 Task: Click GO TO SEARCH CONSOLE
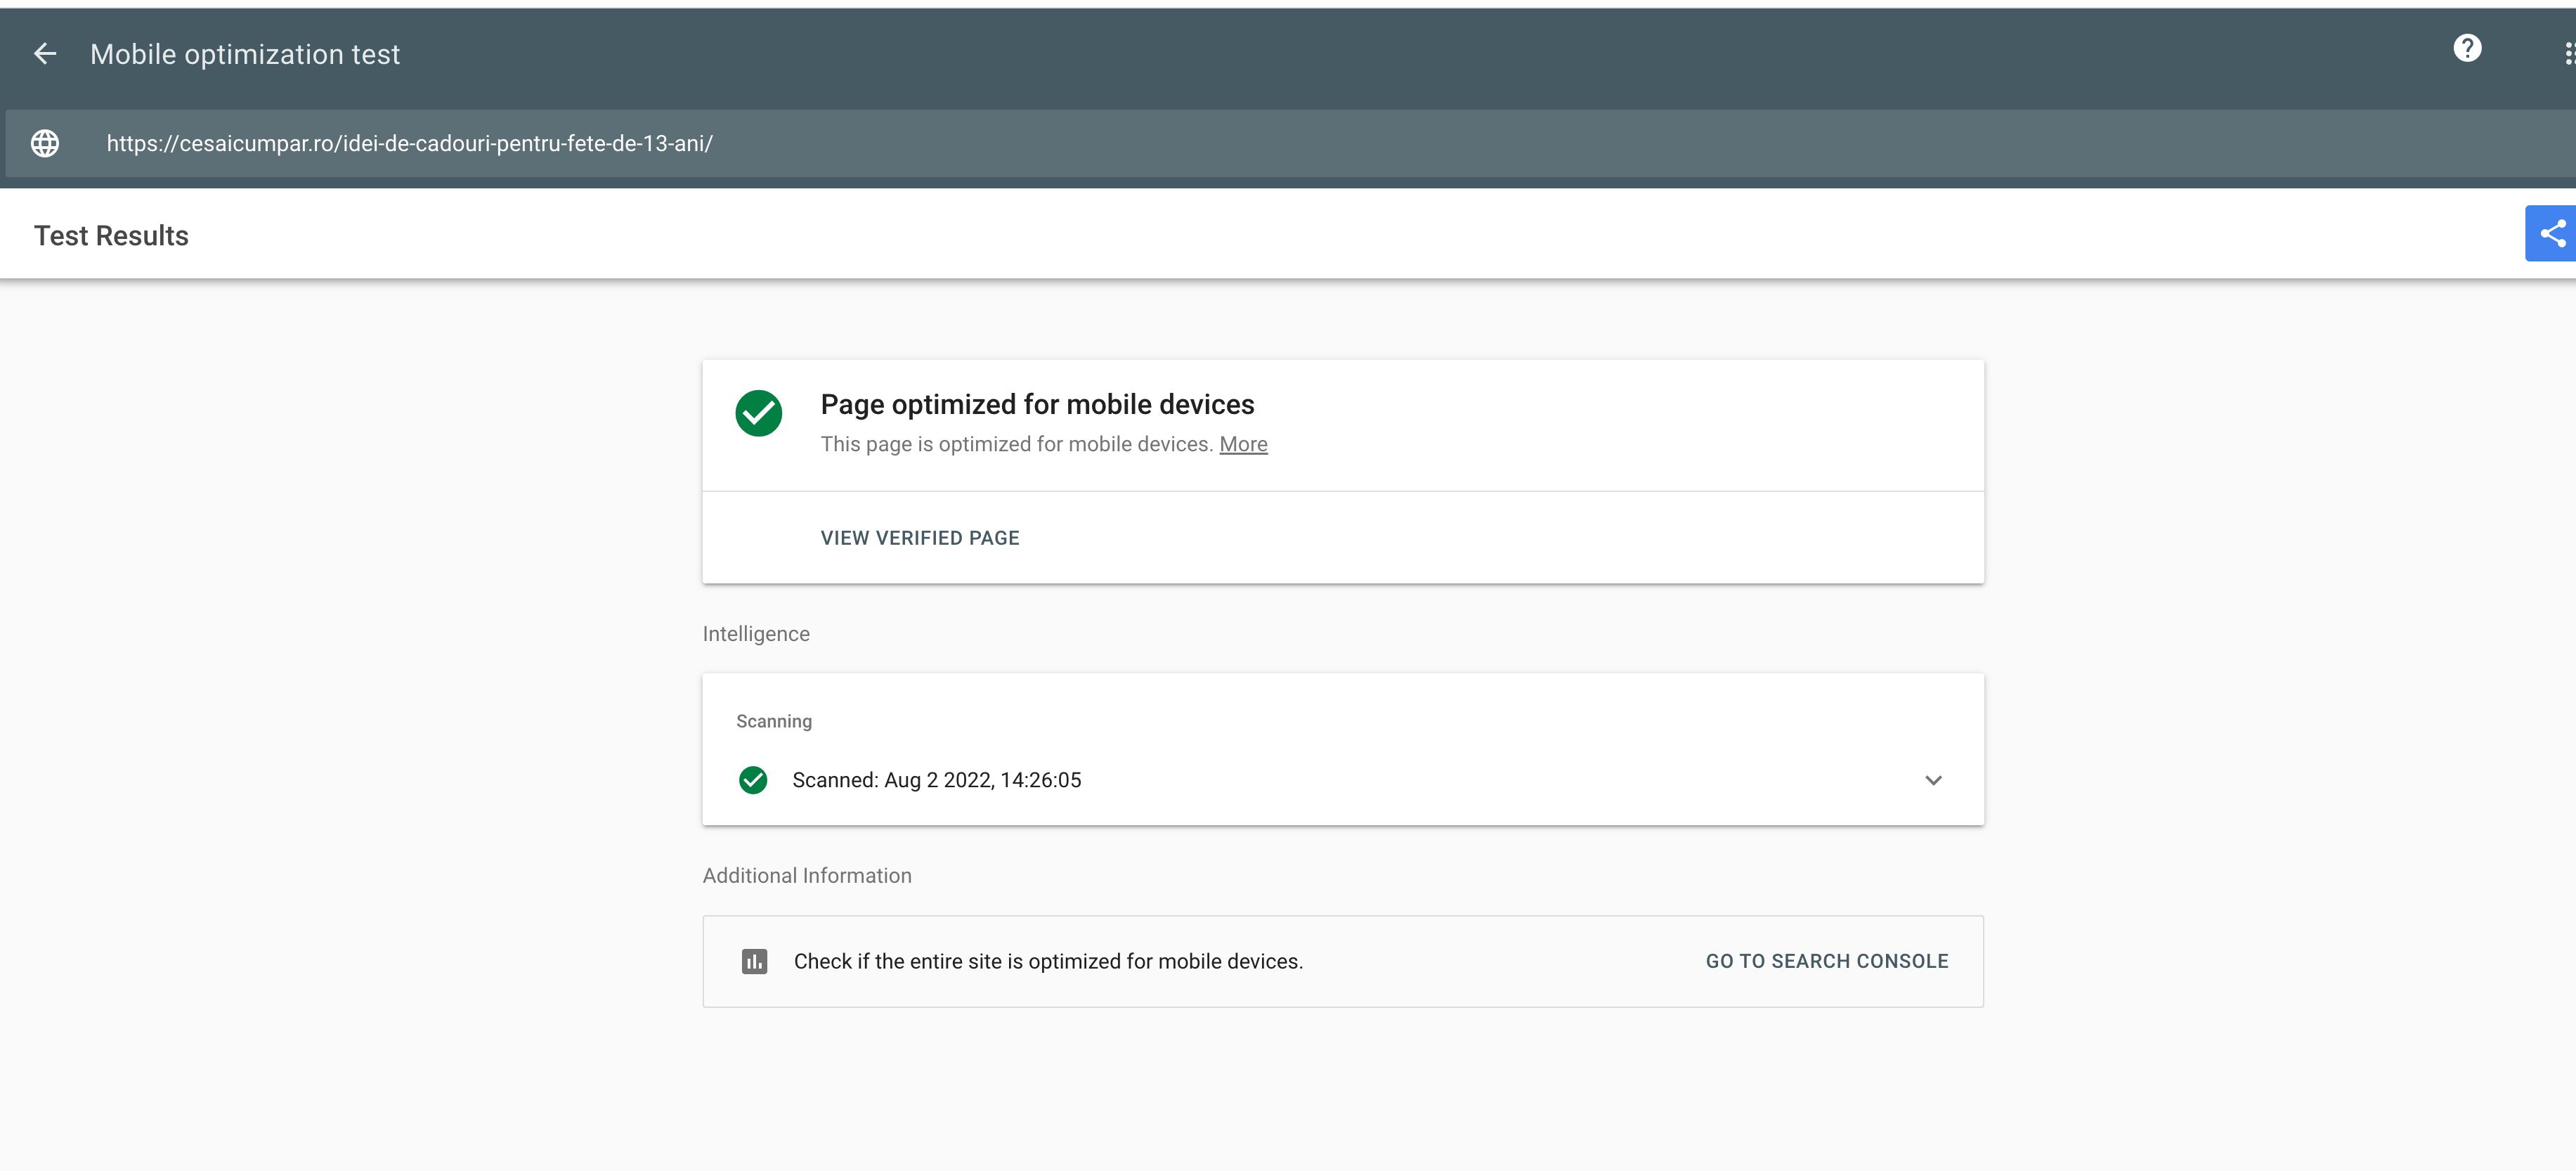pyautogui.click(x=1826, y=961)
